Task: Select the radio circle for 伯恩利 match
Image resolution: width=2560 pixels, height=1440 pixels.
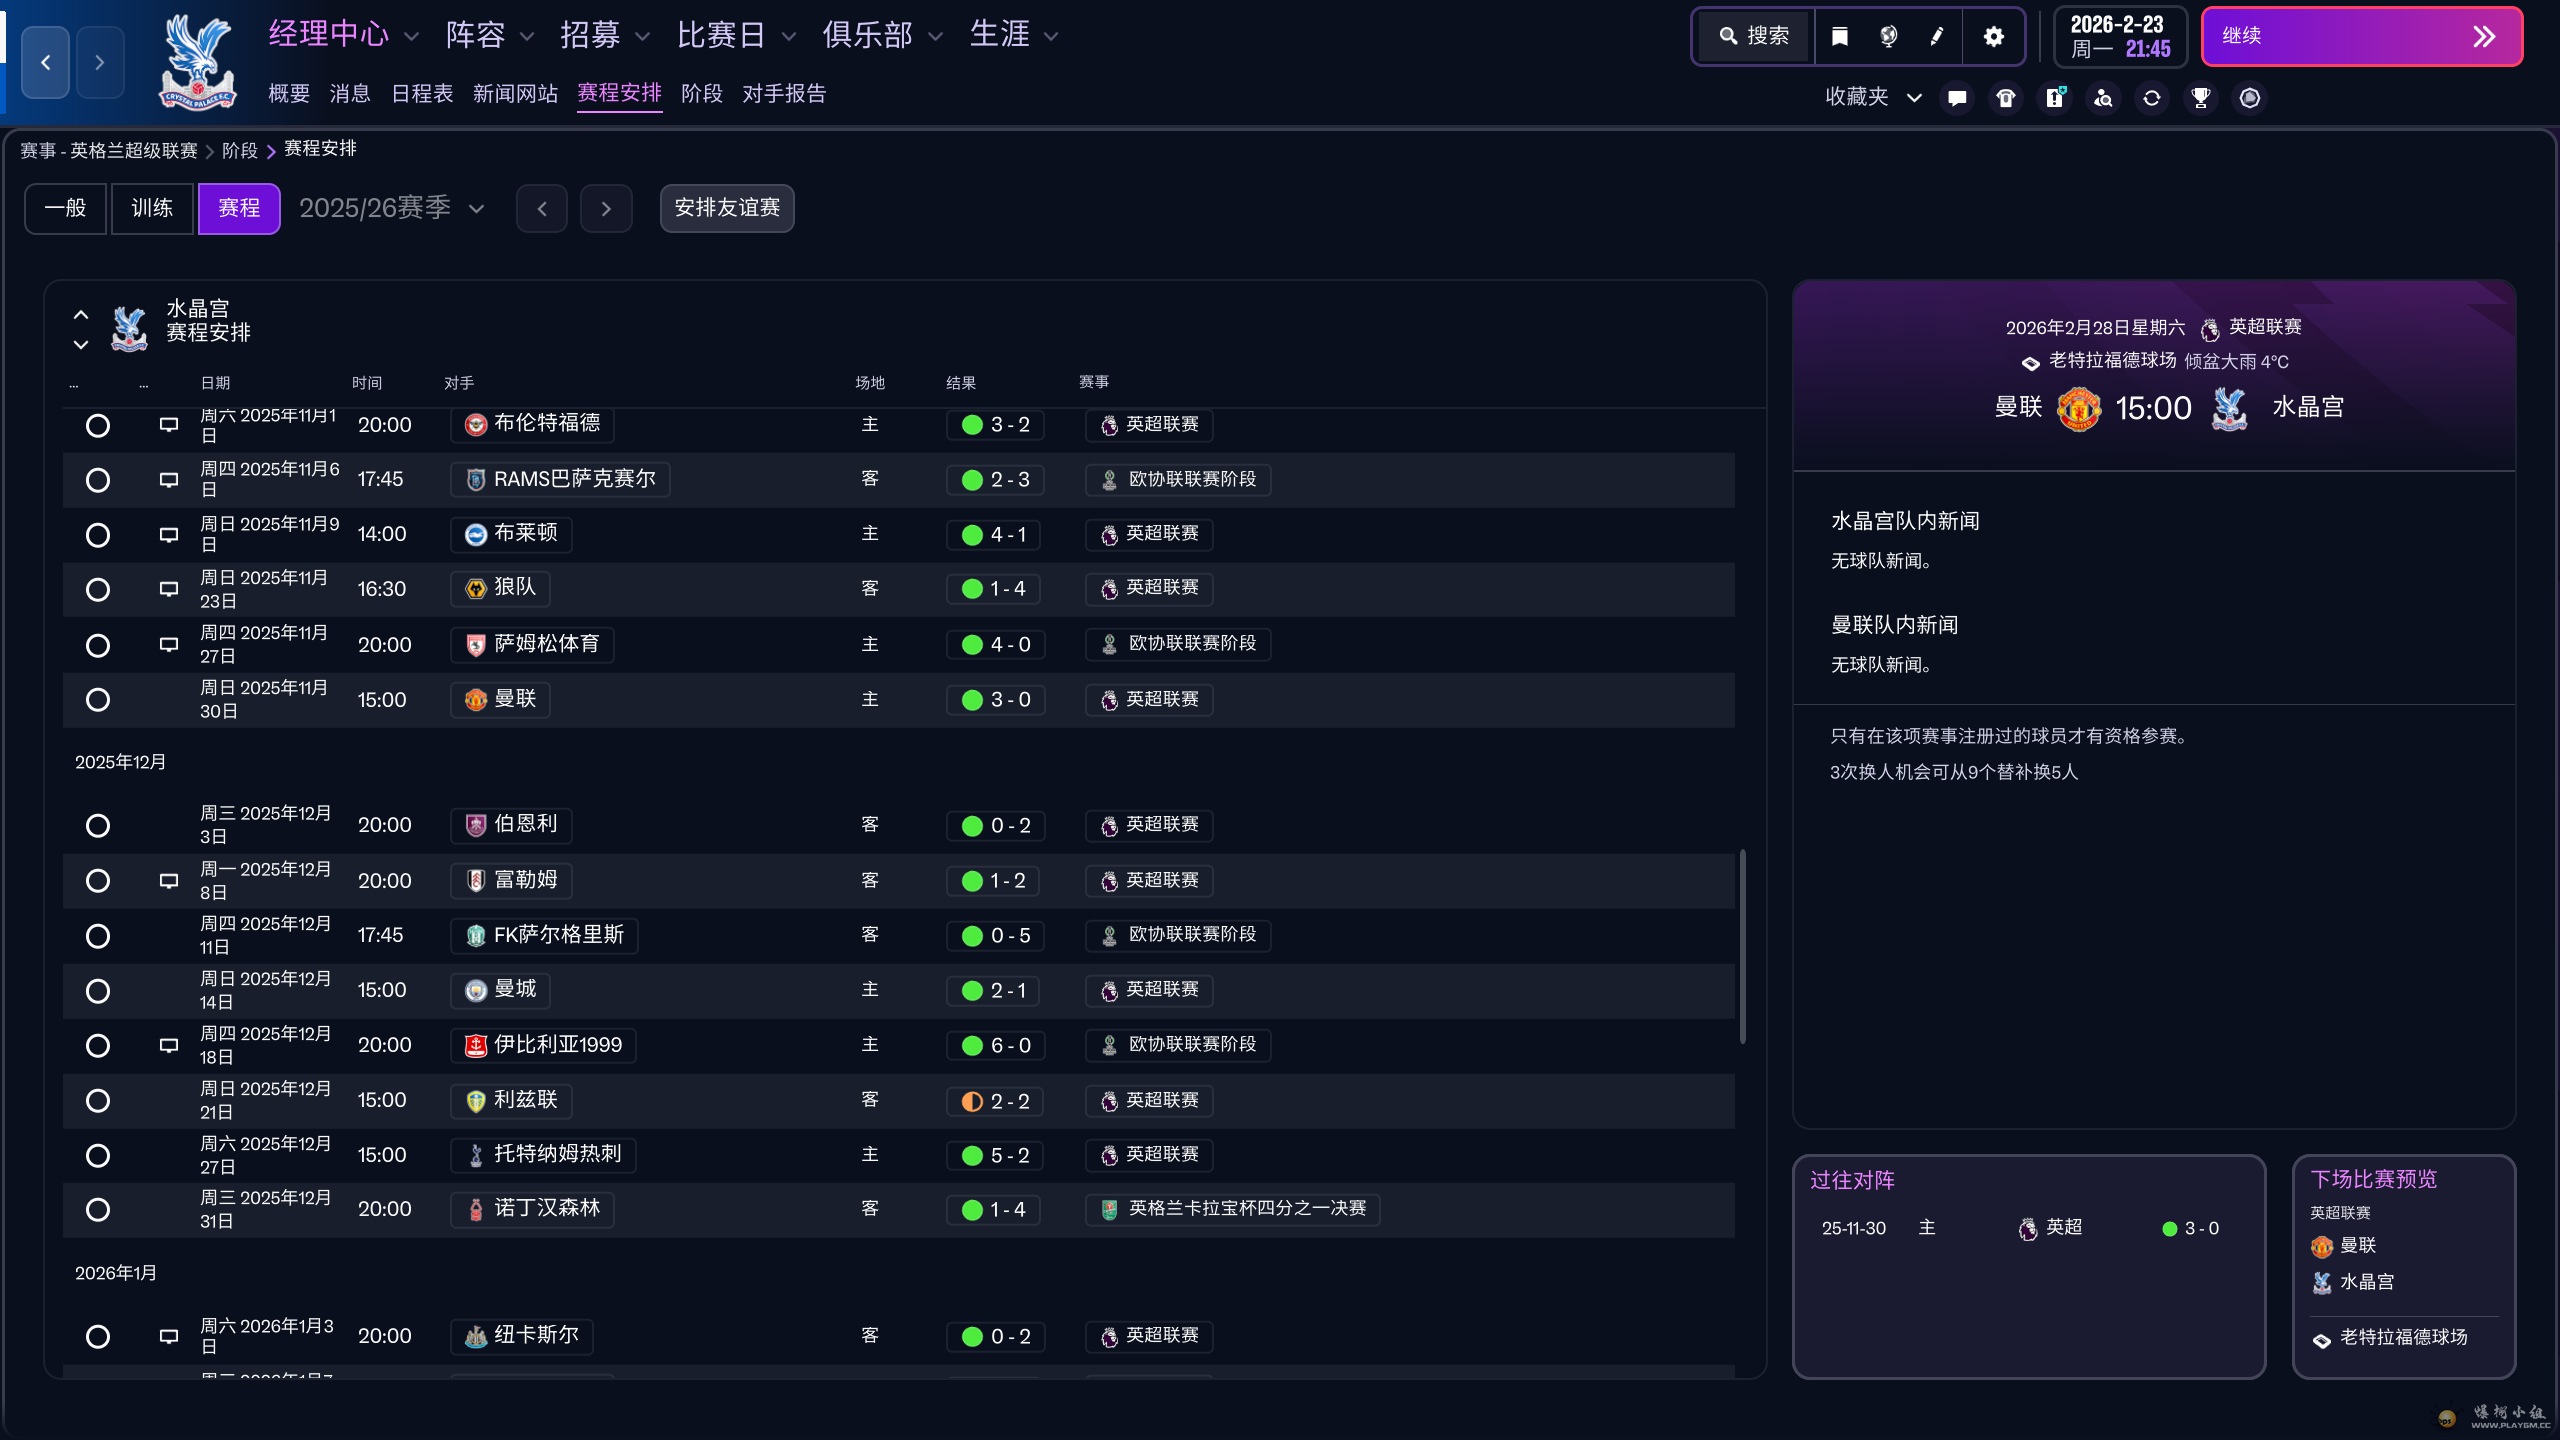Action: tap(98, 825)
